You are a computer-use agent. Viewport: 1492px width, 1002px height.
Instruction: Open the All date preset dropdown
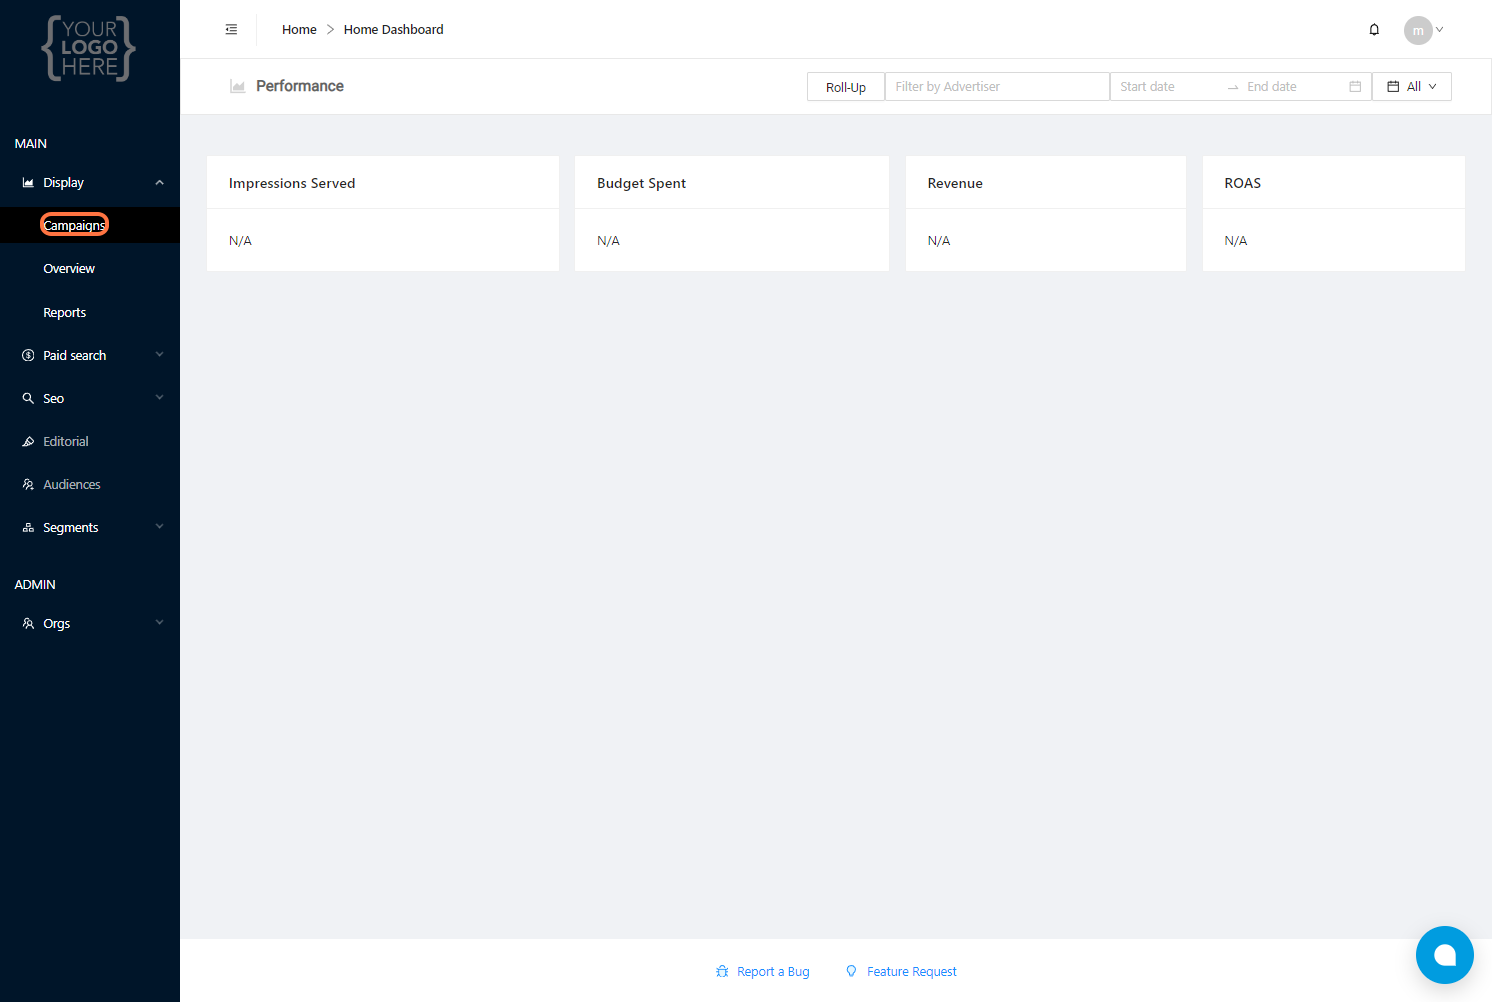[1411, 87]
